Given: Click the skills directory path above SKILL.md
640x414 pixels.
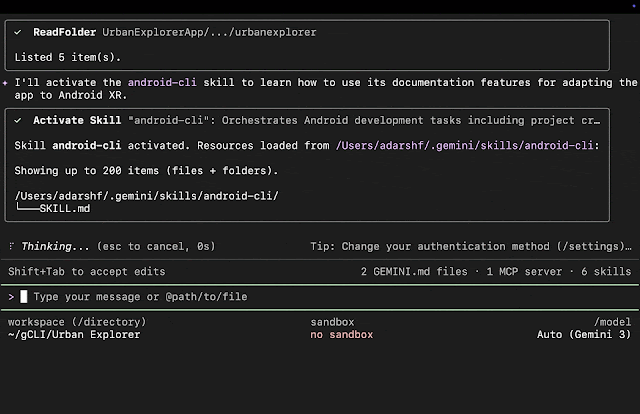Looking at the screenshot, I should click(x=147, y=195).
